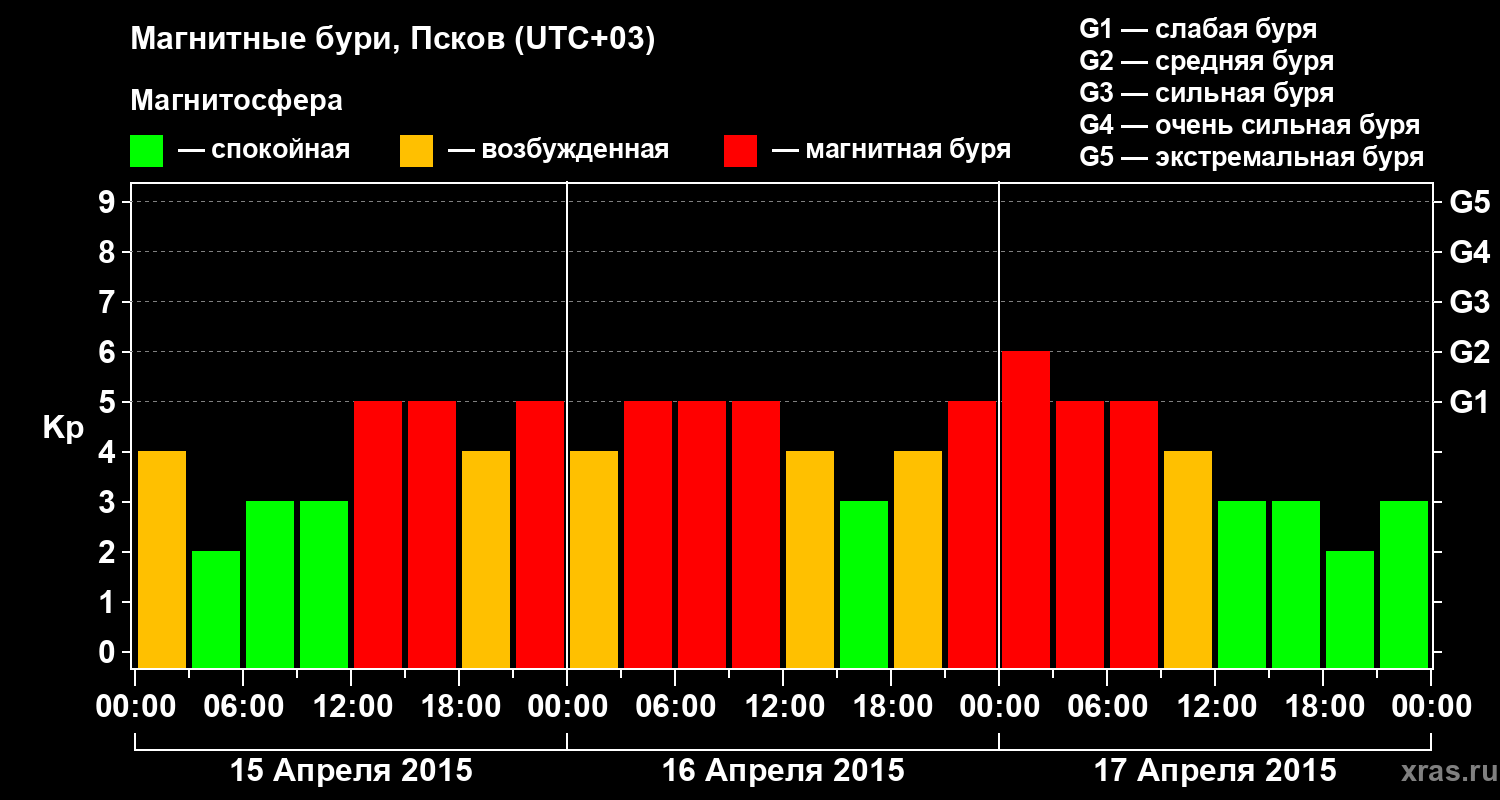
Task: Click the 'Kp' axis label
Action: 64,429
